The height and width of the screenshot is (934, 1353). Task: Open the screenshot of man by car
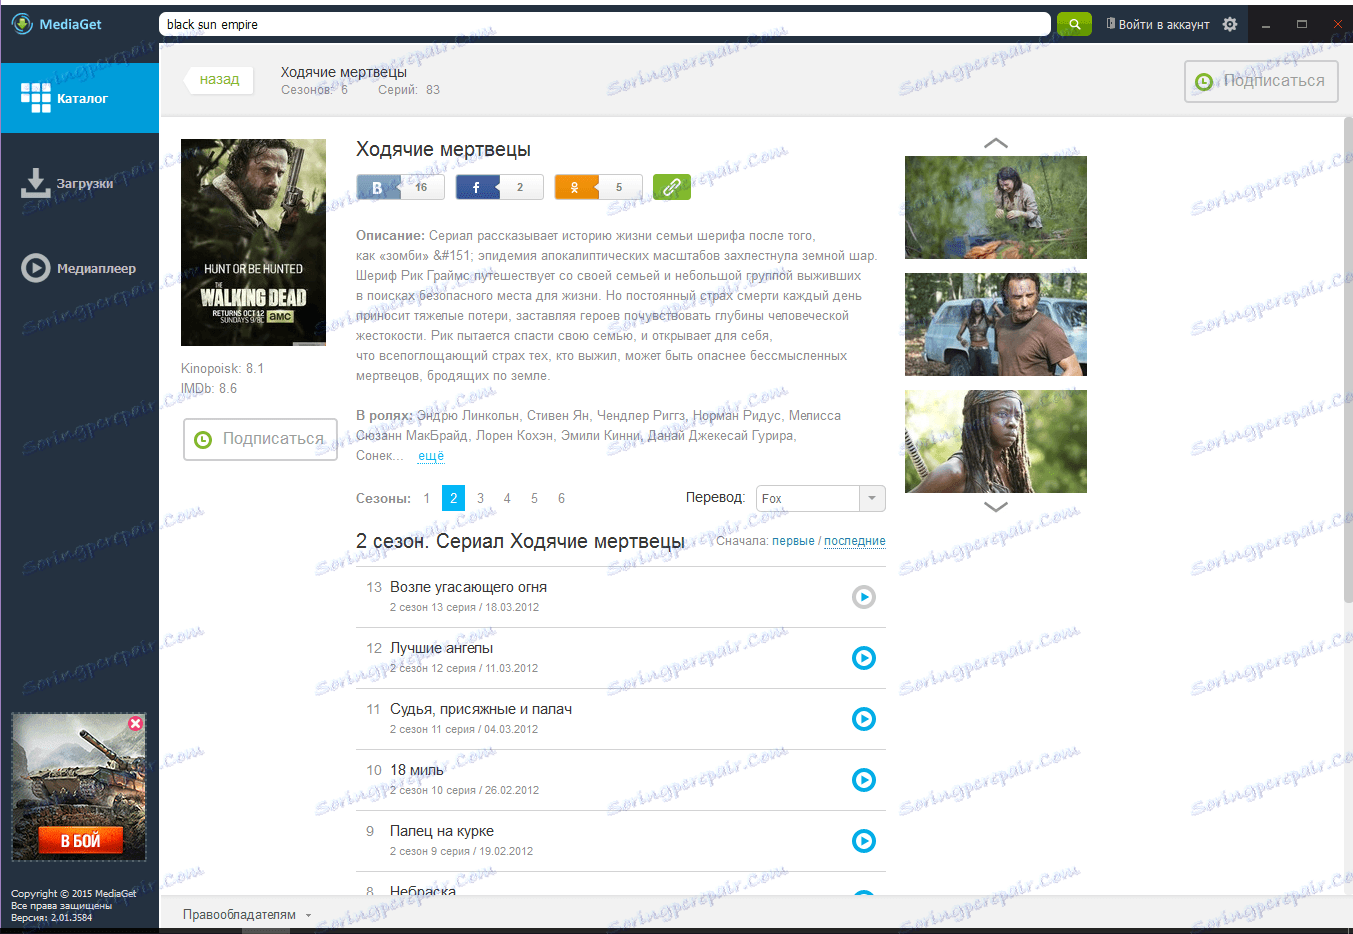point(996,324)
